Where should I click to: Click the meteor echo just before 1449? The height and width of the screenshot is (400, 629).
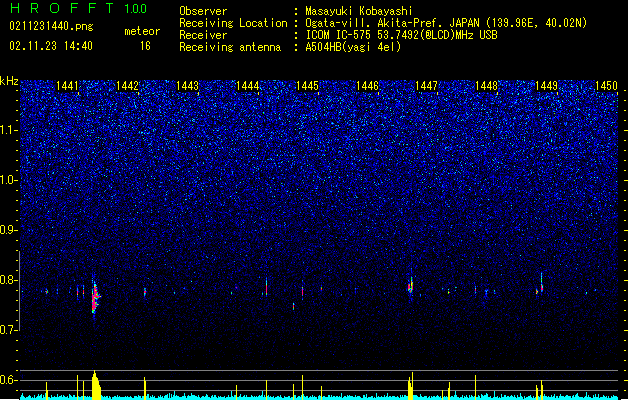tap(541, 284)
